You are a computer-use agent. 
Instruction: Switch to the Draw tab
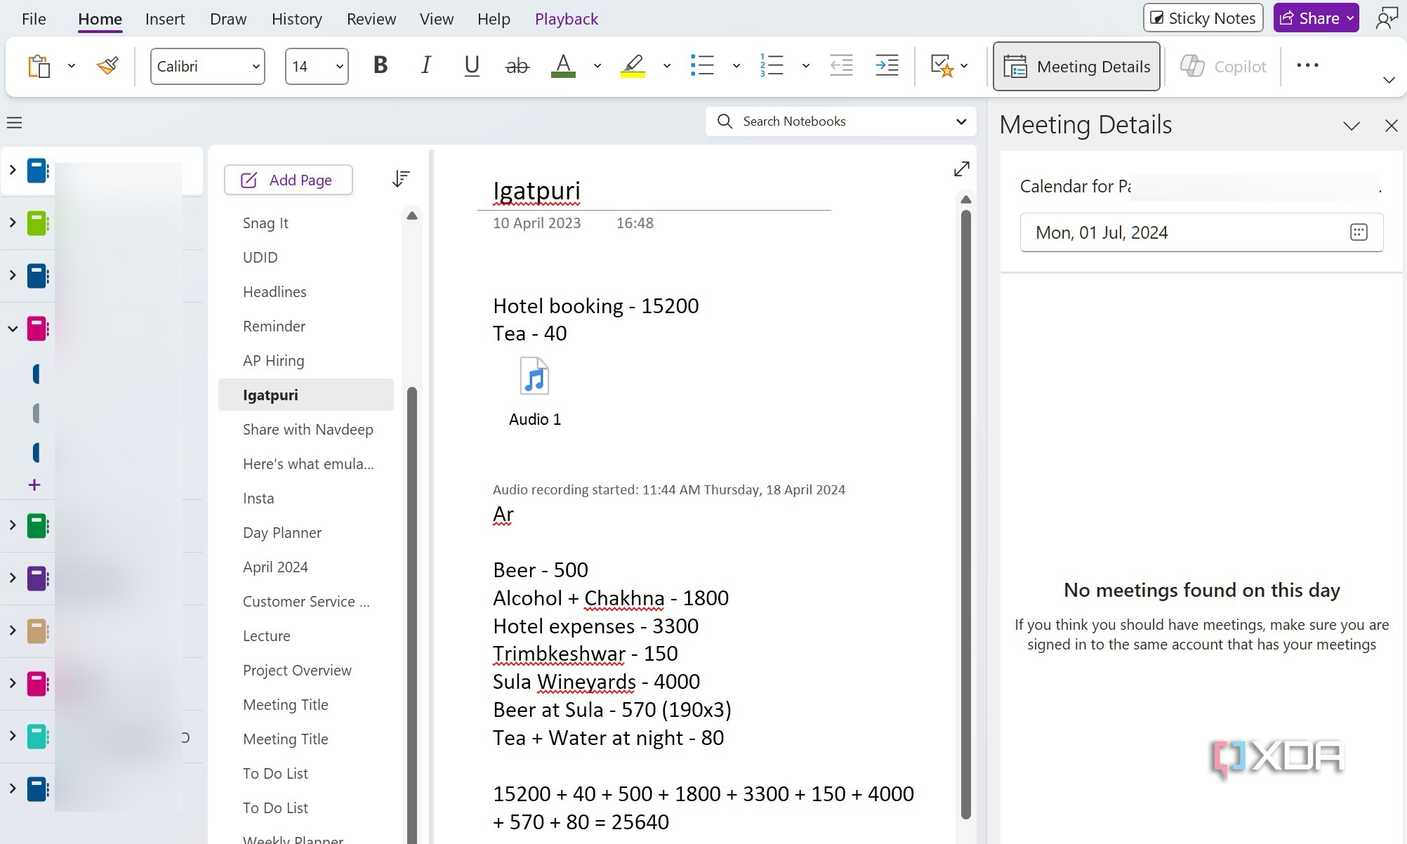pos(228,19)
